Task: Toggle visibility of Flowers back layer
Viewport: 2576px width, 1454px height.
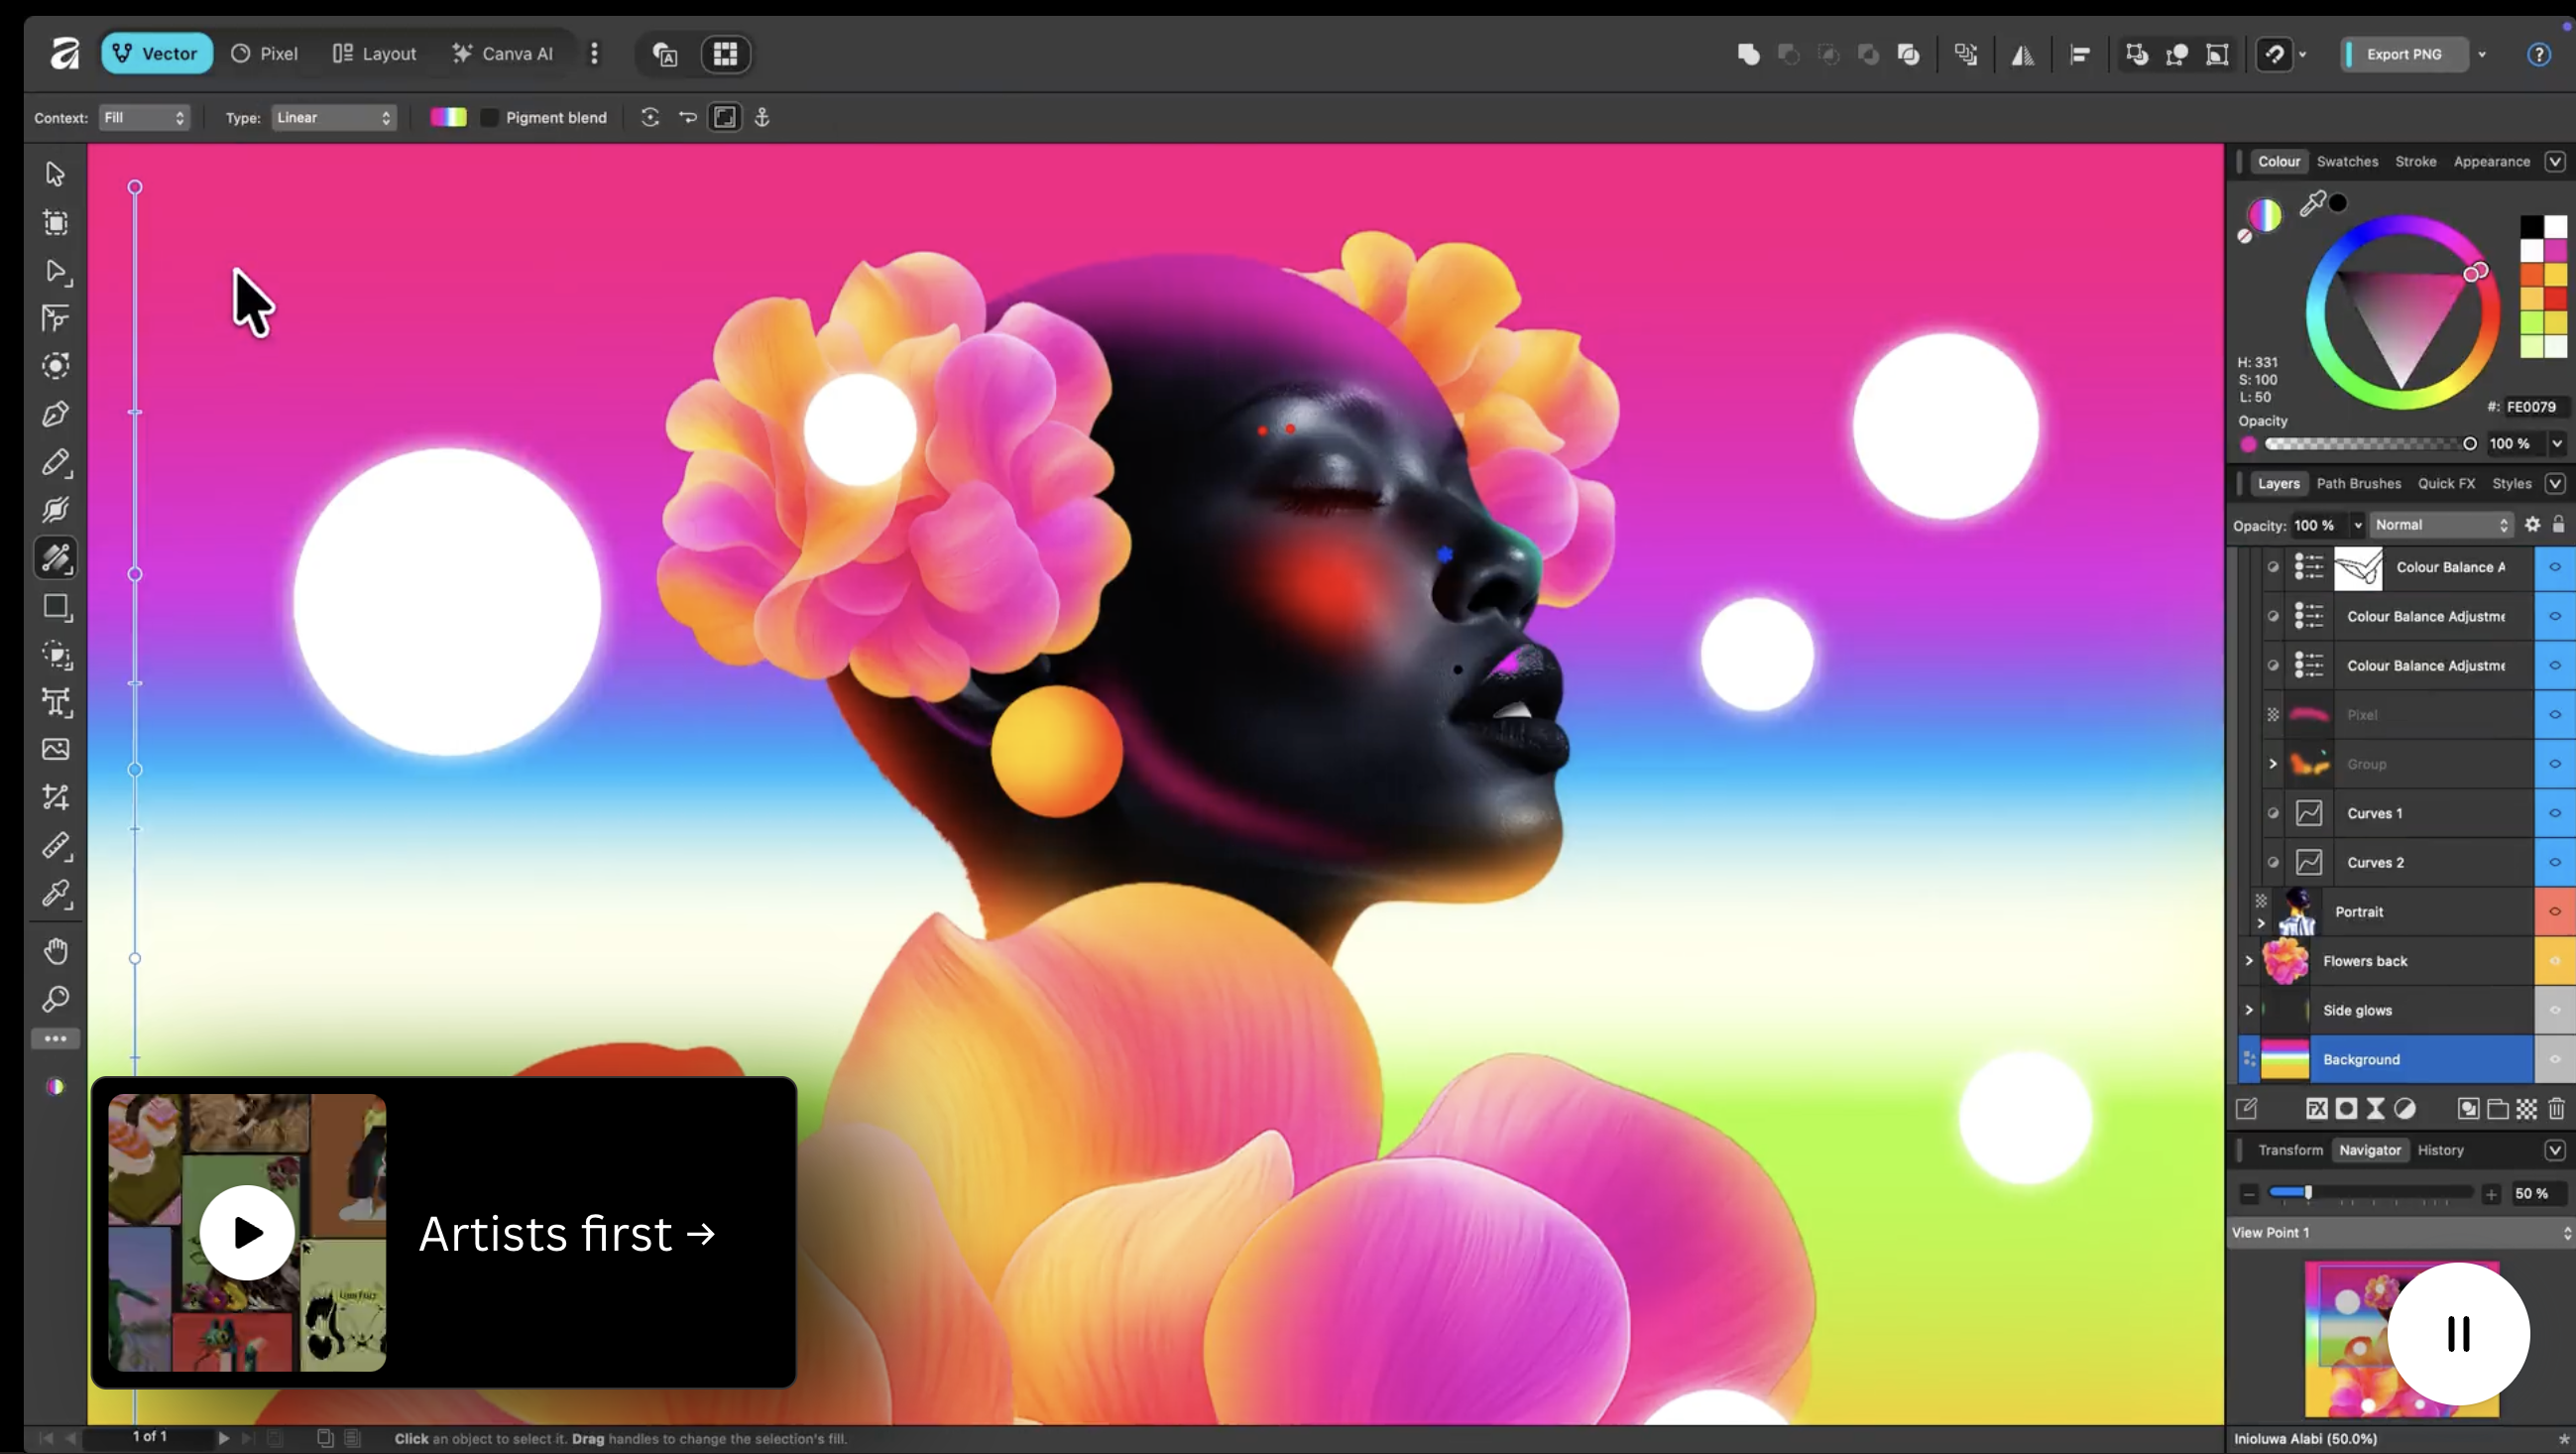Action: tap(2554, 961)
